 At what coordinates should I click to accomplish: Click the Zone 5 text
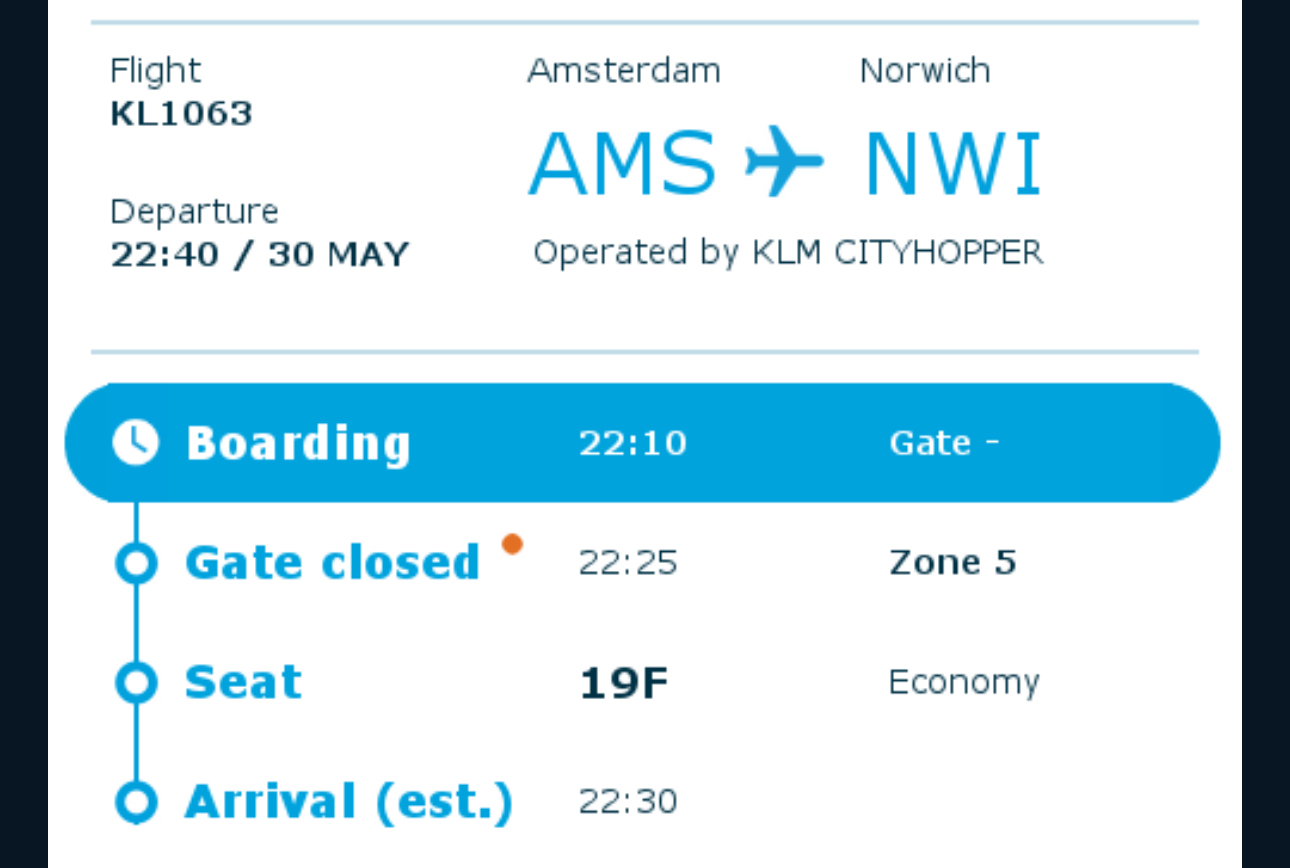952,562
